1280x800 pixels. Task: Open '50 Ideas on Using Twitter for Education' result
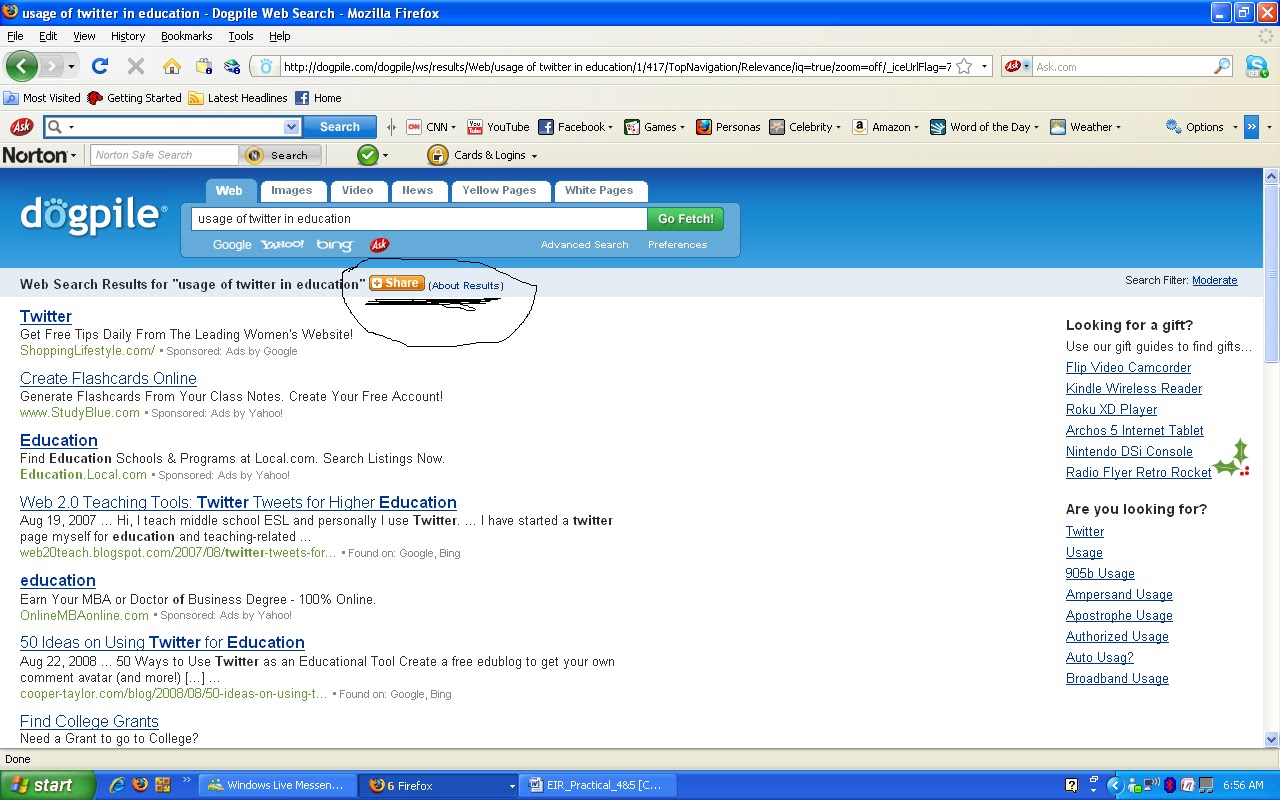162,642
